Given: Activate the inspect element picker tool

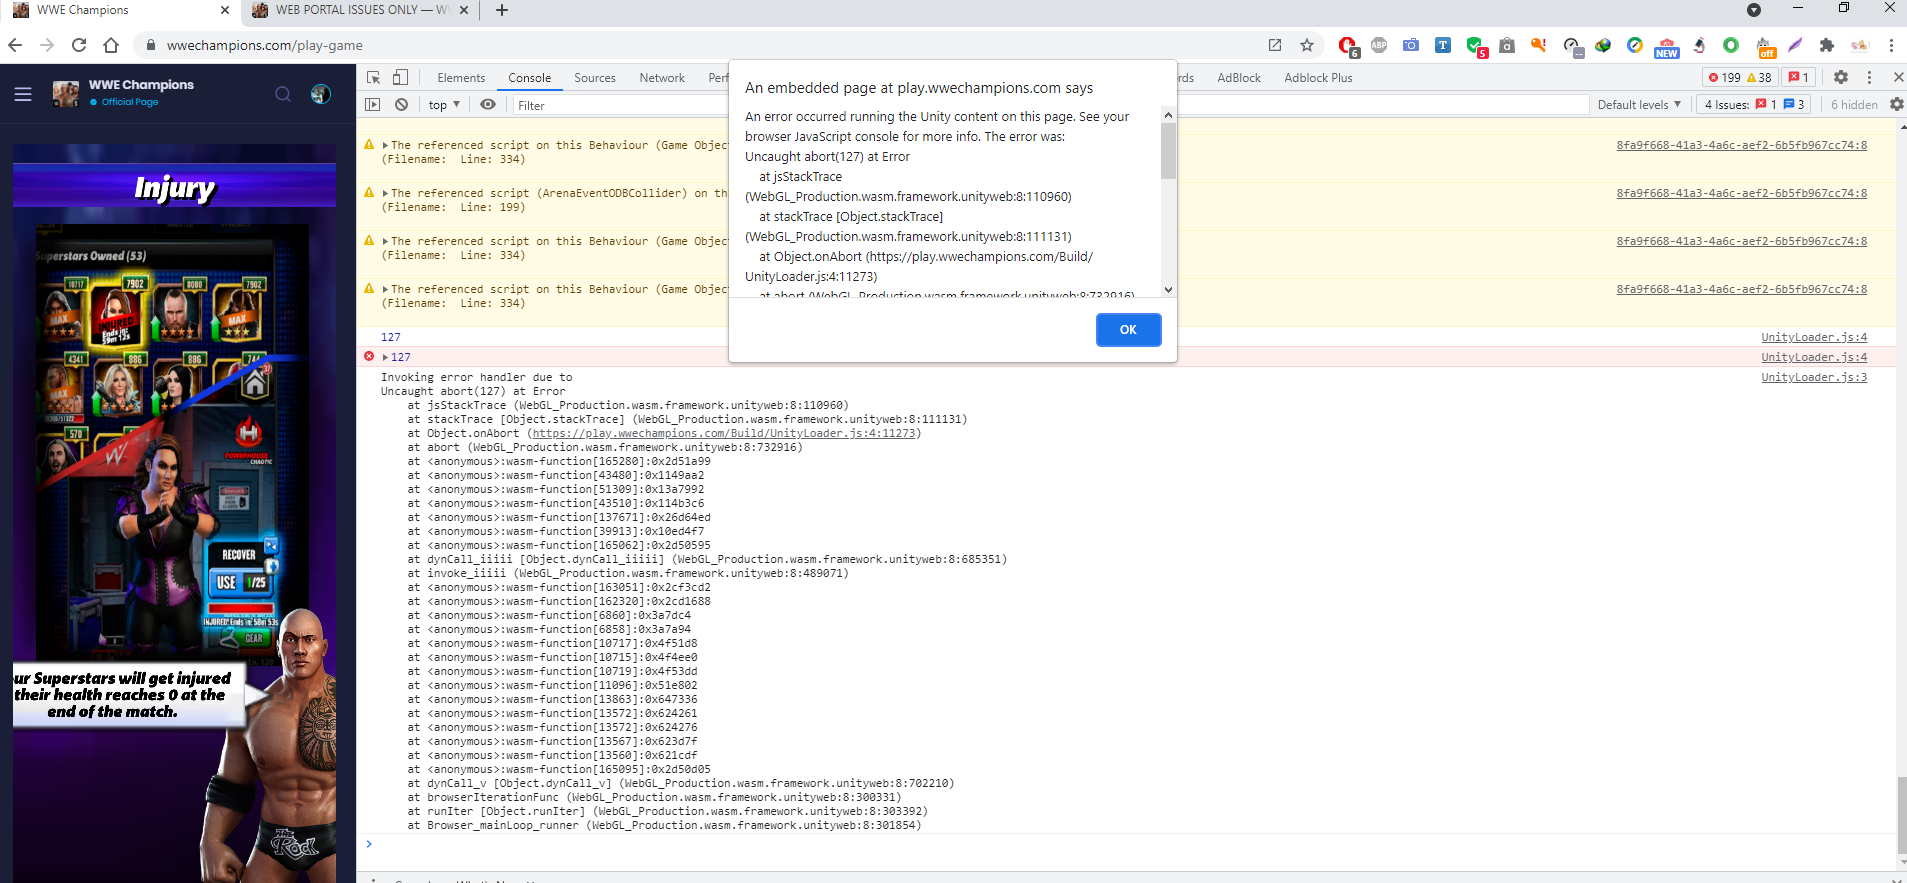Looking at the screenshot, I should click(x=374, y=77).
